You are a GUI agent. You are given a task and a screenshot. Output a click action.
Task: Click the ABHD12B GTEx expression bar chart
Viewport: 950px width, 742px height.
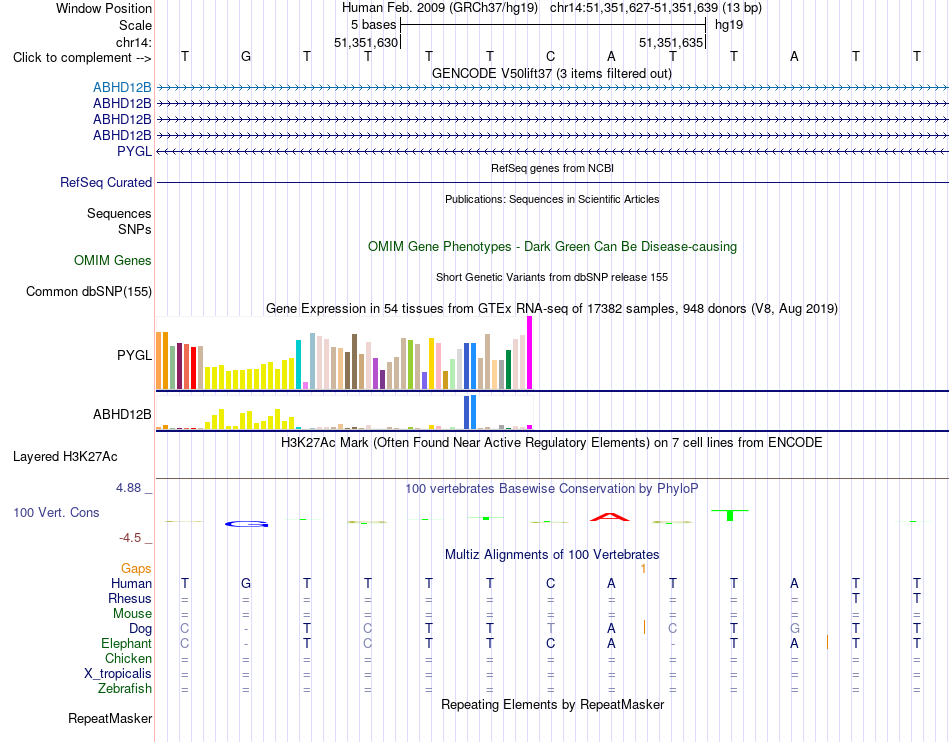[344, 412]
